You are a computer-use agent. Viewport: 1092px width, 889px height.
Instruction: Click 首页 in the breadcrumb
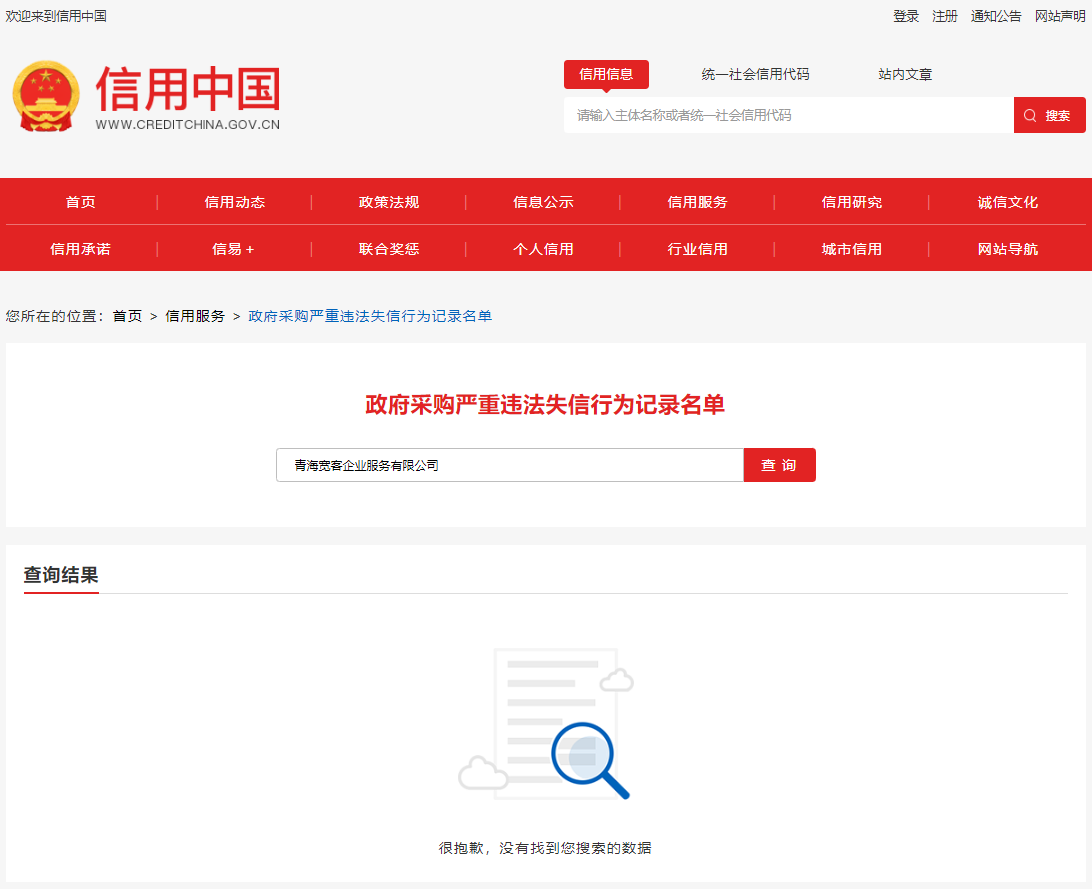[x=127, y=316]
